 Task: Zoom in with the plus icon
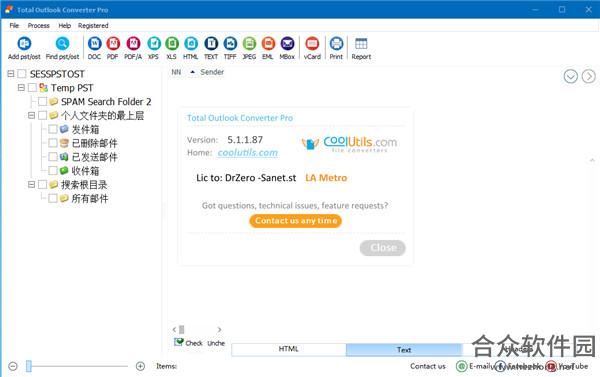click(x=140, y=366)
